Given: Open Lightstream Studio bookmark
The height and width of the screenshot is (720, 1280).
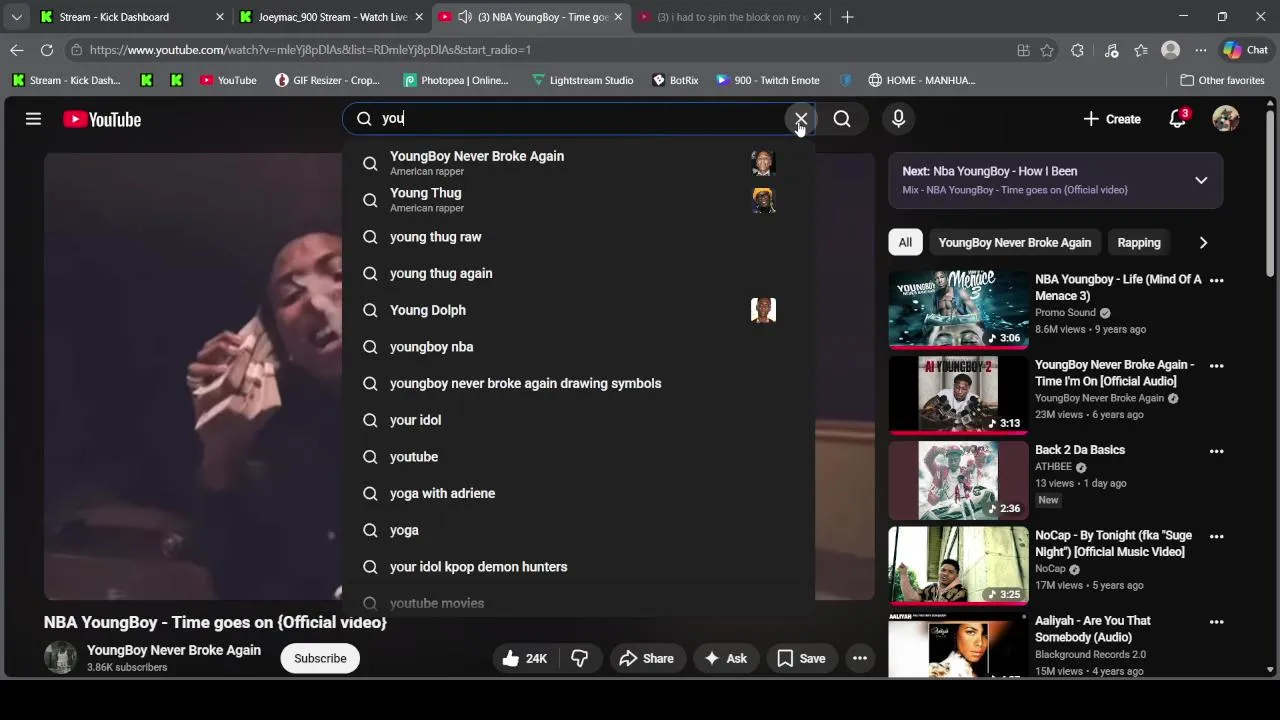Looking at the screenshot, I should 582,80.
